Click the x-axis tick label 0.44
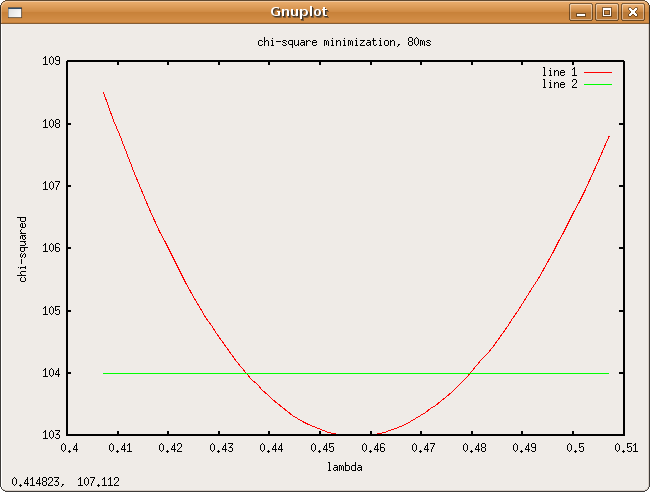The height and width of the screenshot is (492, 650). (272, 448)
